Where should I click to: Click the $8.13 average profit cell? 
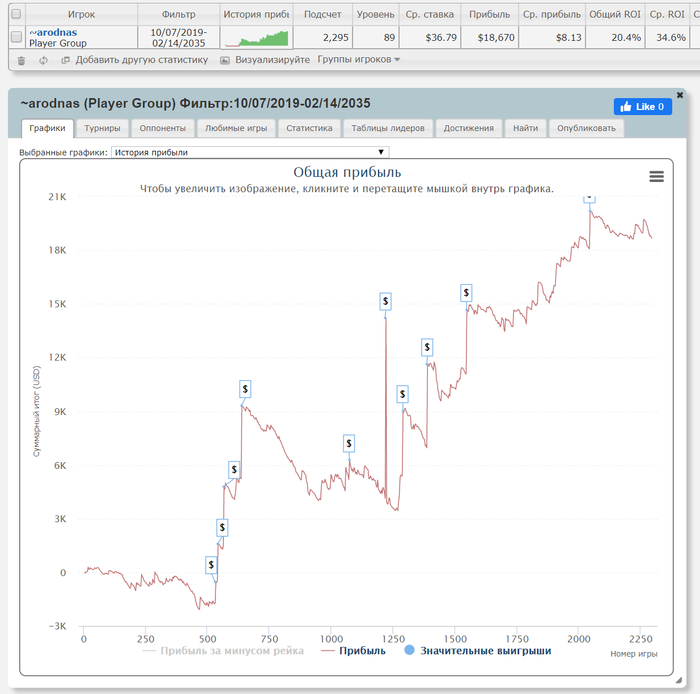(552, 37)
